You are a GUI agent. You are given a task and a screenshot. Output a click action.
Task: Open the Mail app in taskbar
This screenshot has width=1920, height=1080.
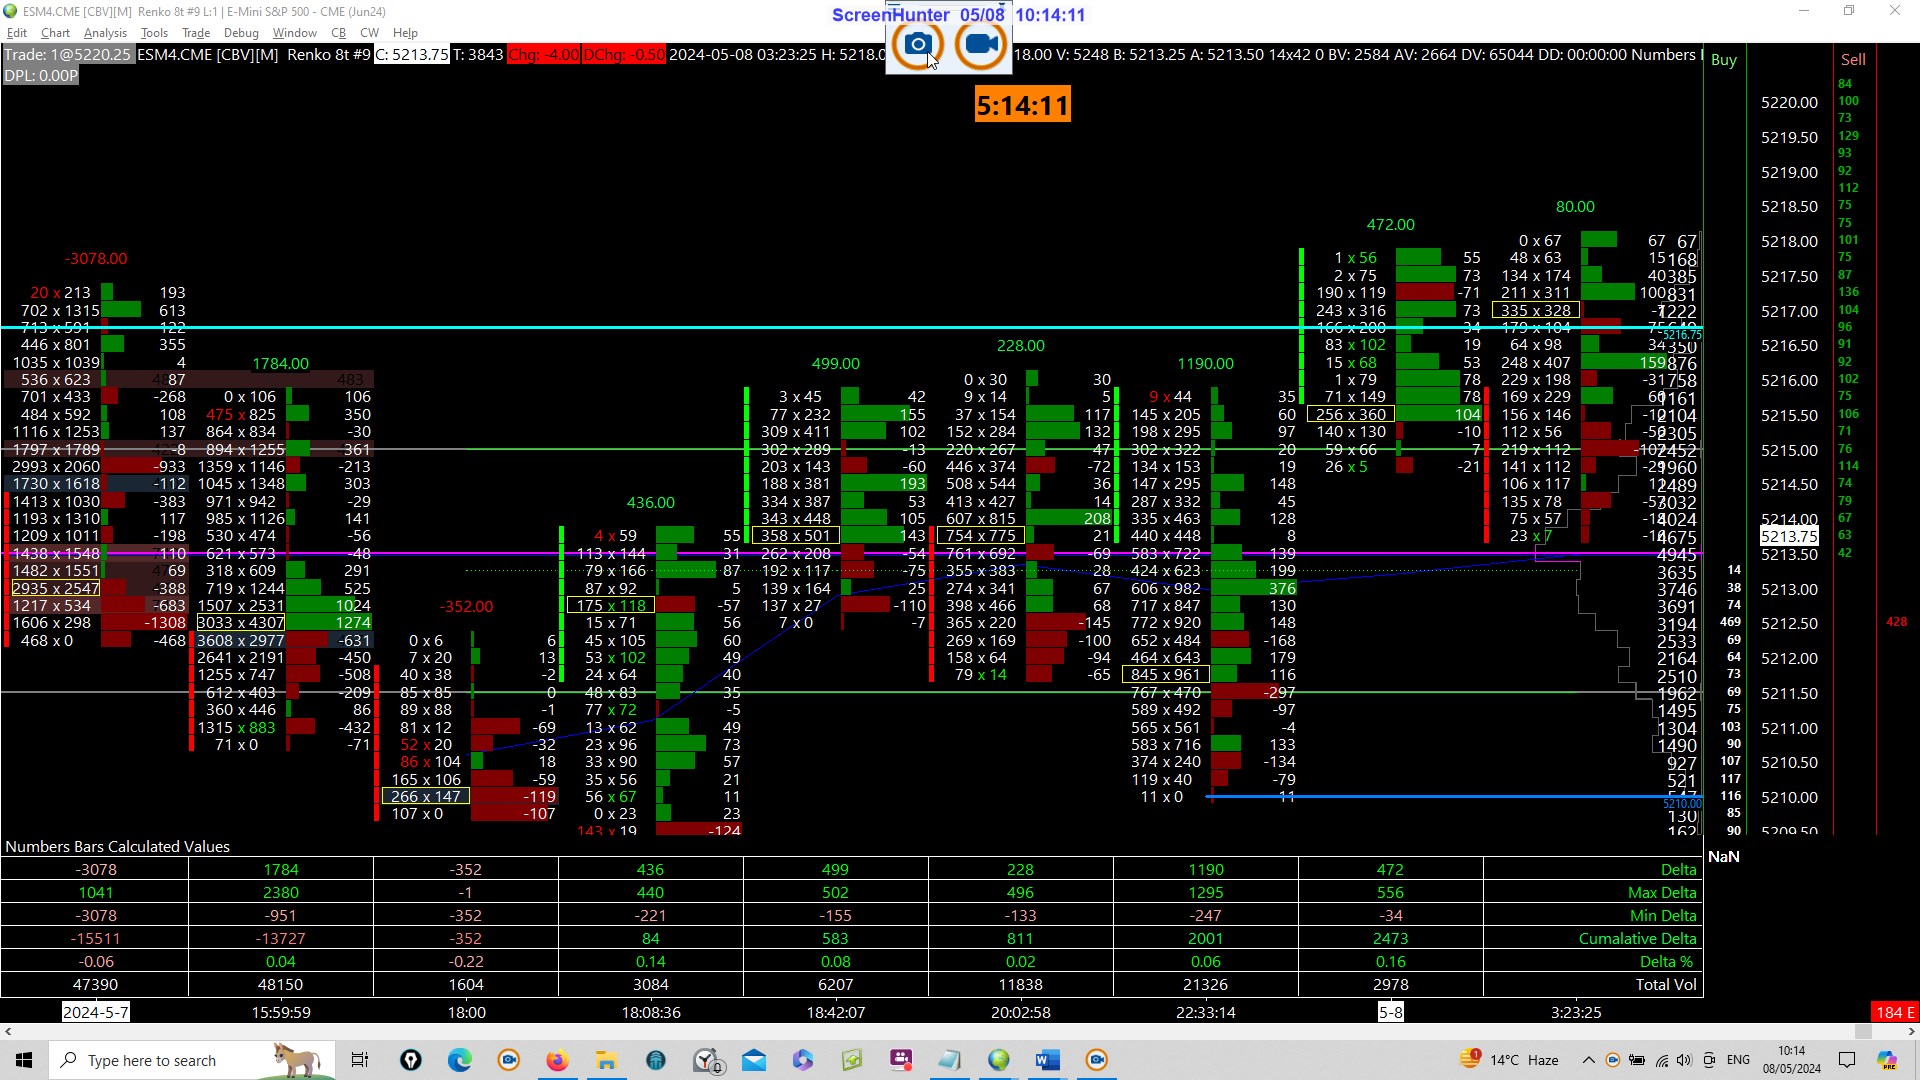pyautogui.click(x=754, y=1060)
